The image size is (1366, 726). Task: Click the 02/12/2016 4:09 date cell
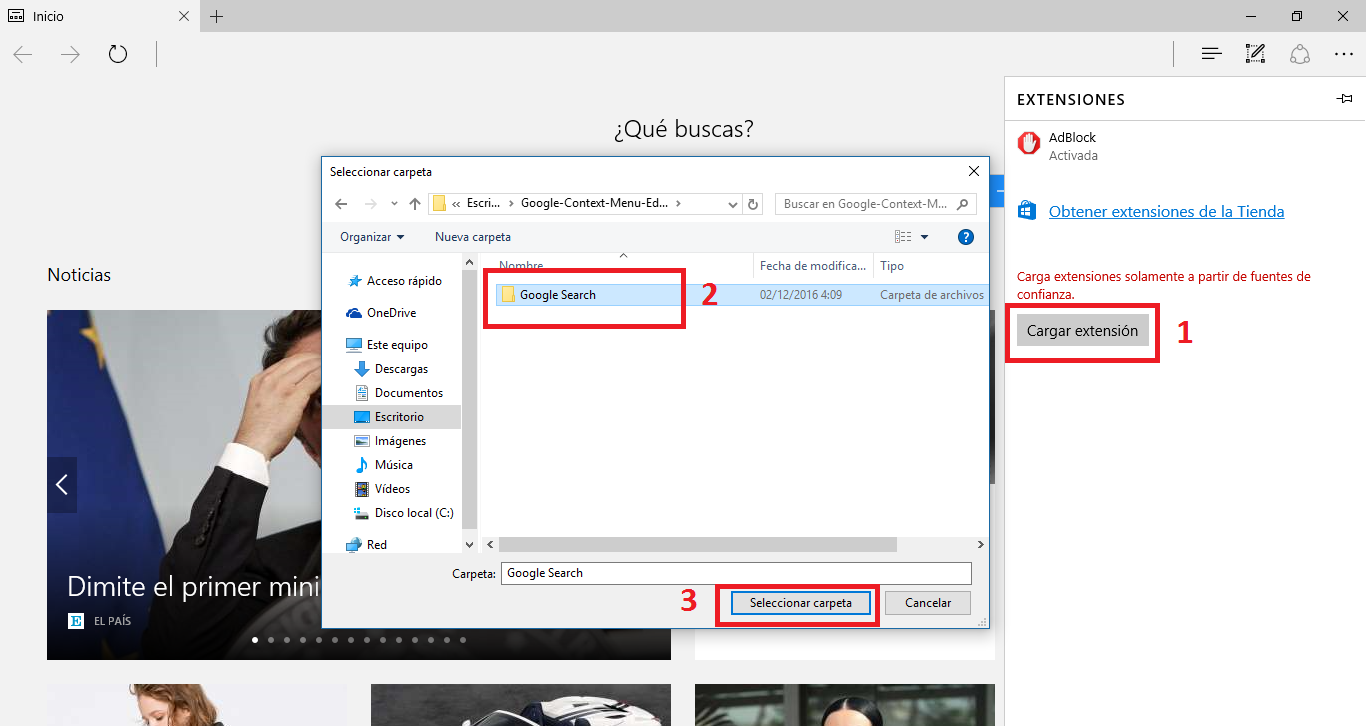801,295
